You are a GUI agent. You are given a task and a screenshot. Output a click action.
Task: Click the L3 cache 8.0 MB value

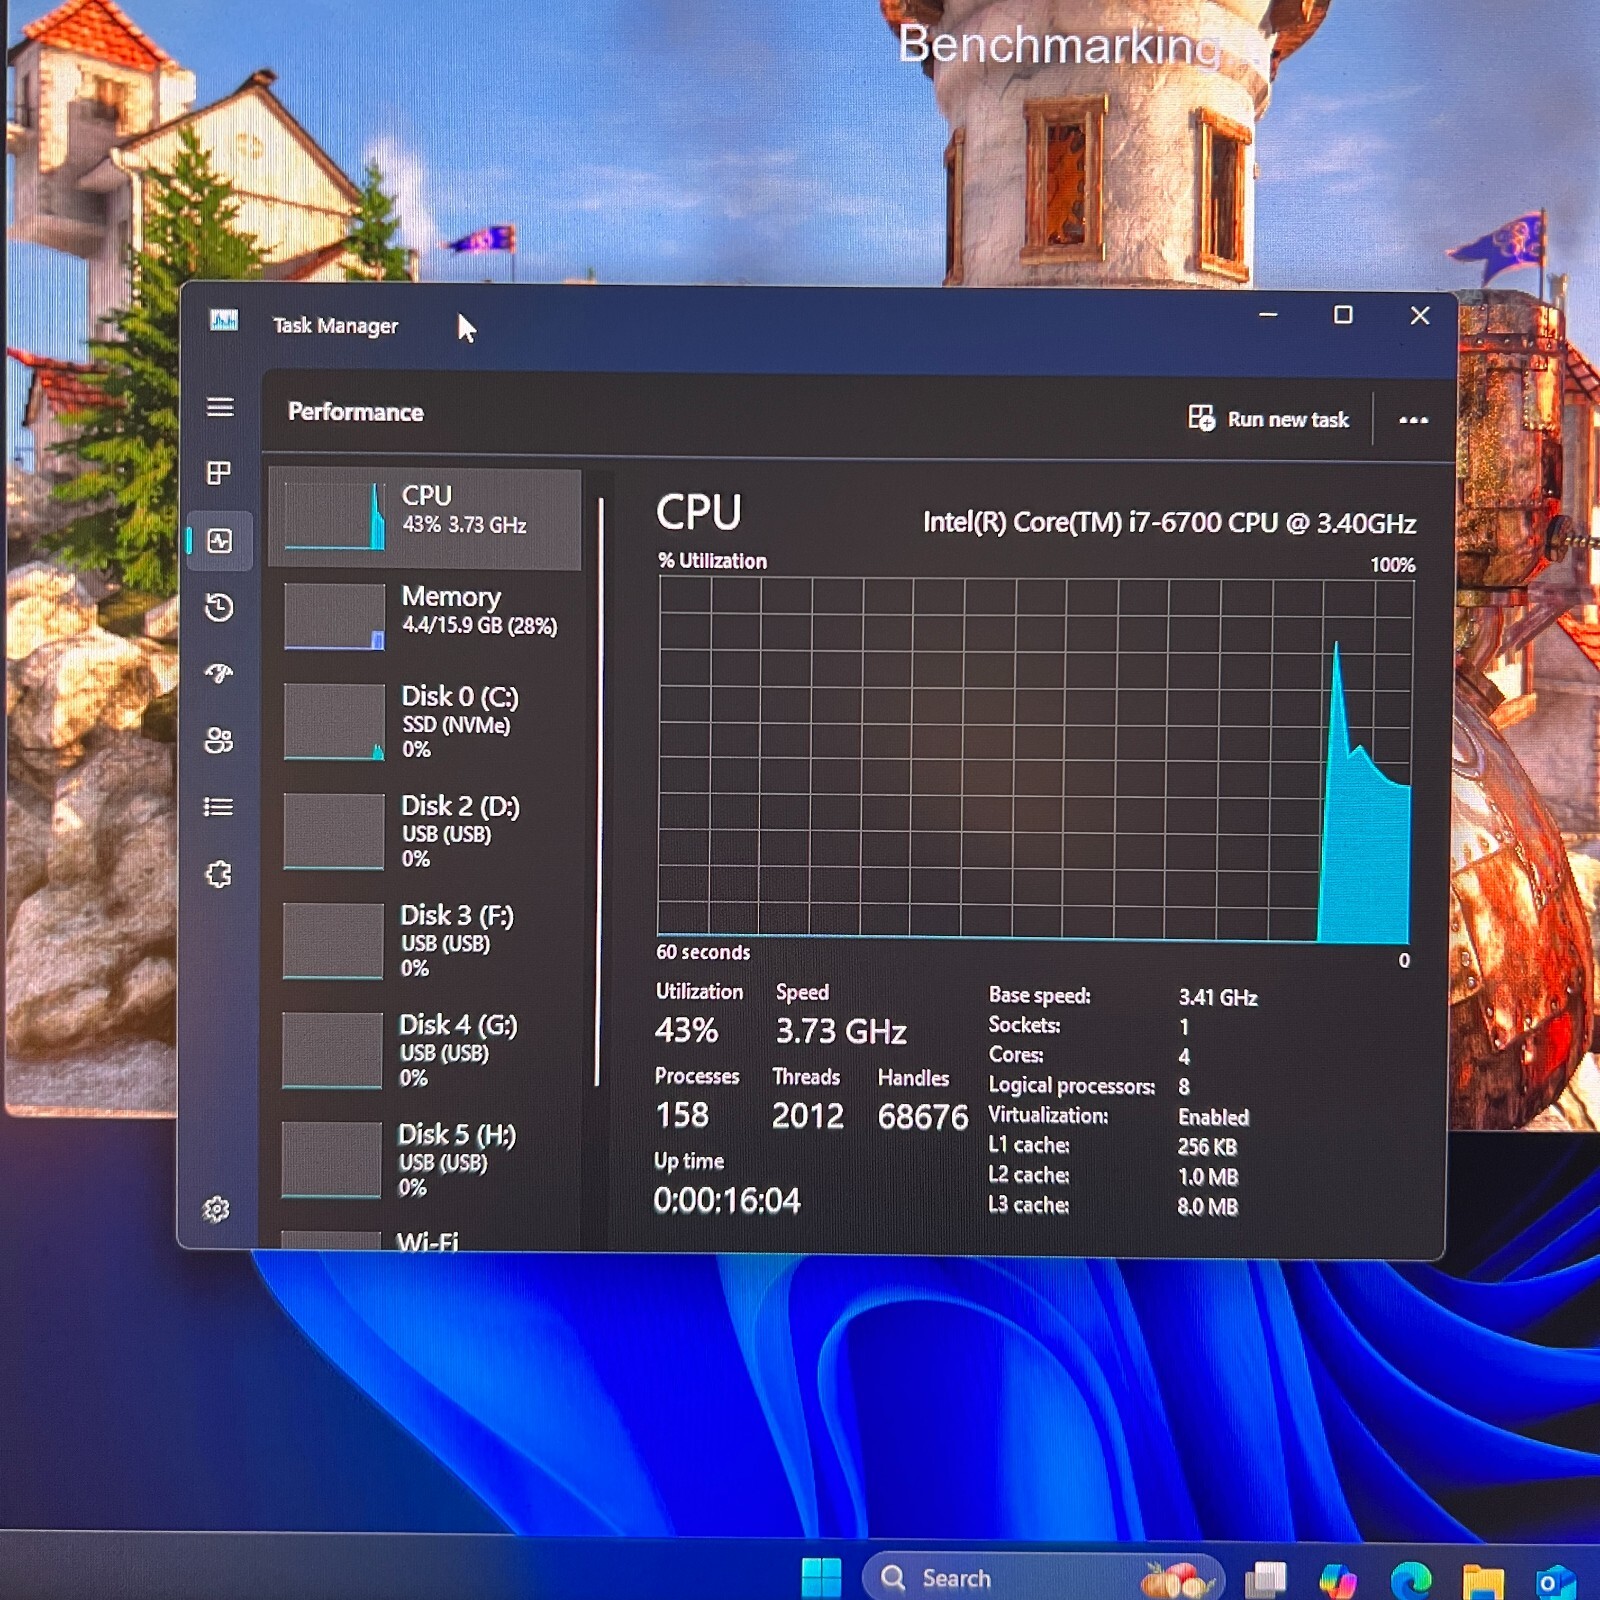pyautogui.click(x=1207, y=1207)
